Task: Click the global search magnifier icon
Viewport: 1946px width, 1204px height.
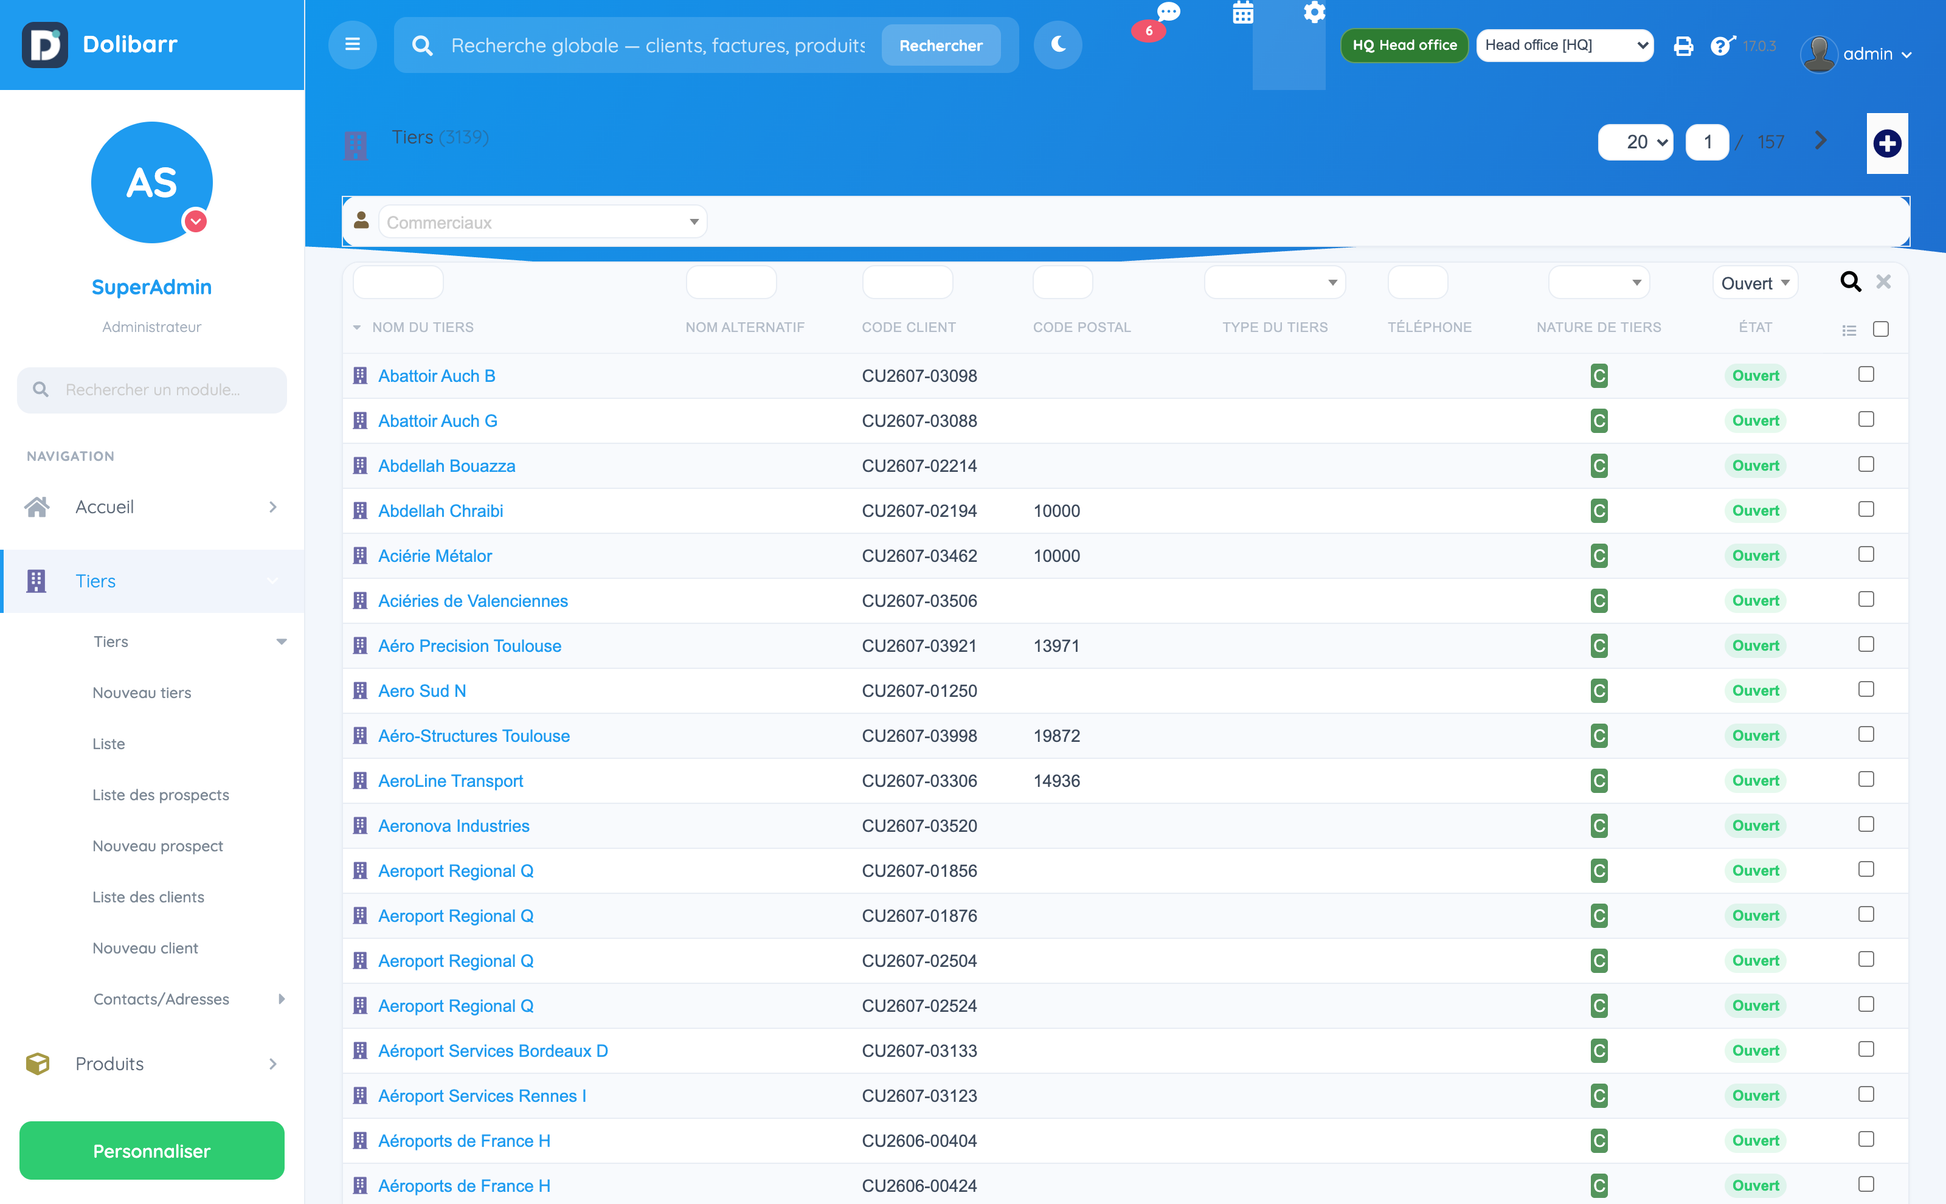Action: [422, 46]
